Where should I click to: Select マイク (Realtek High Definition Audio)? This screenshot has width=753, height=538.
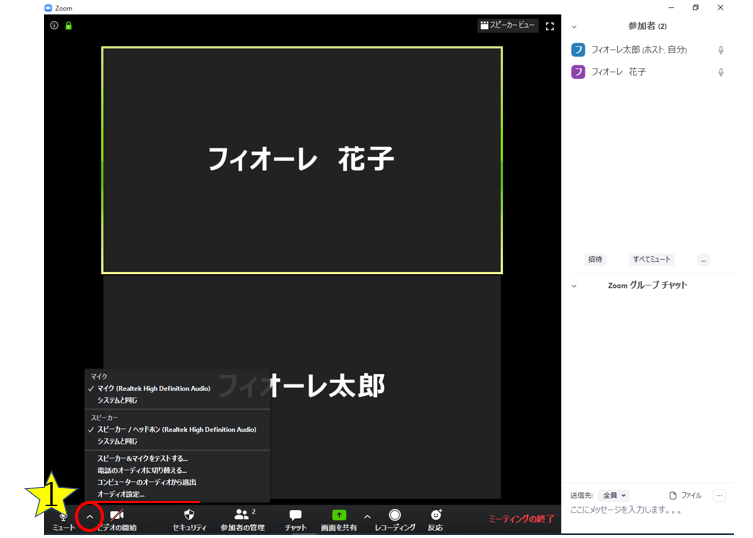[x=154, y=388]
